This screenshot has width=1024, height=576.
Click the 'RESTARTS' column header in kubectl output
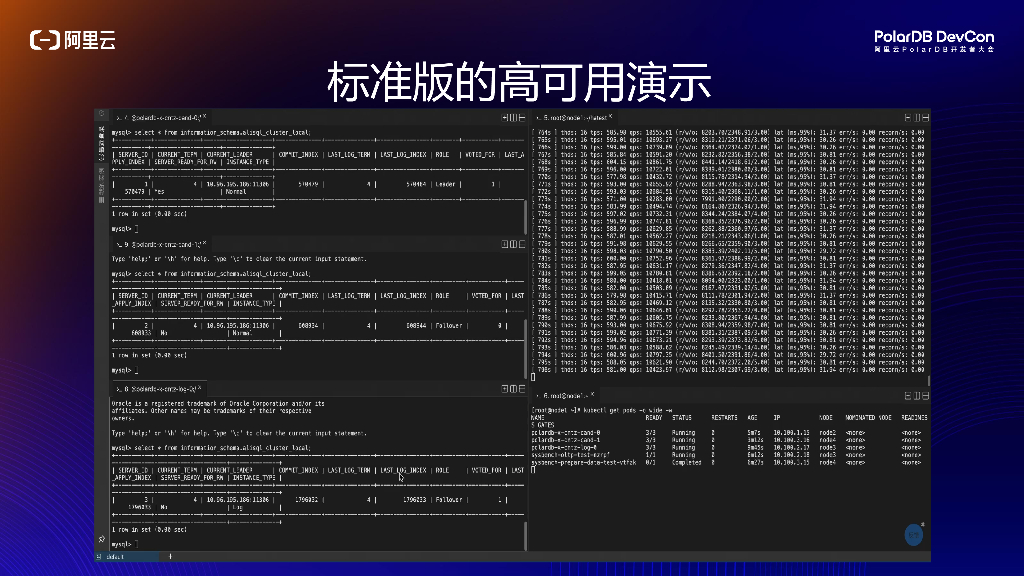[x=724, y=417]
